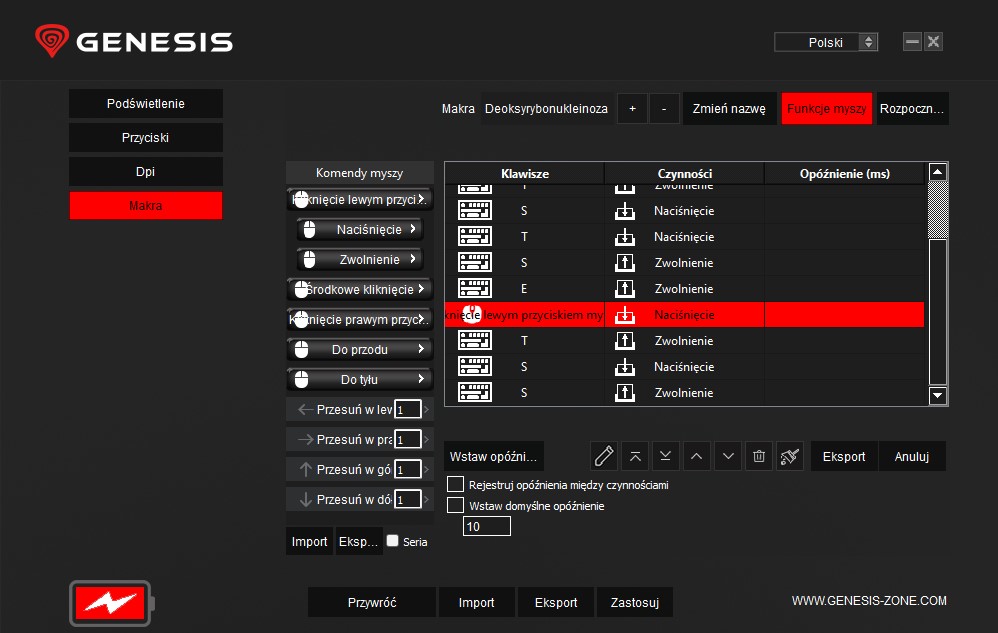Add the Do przodu mouse command
Image resolution: width=998 pixels, height=633 pixels.
[359, 350]
